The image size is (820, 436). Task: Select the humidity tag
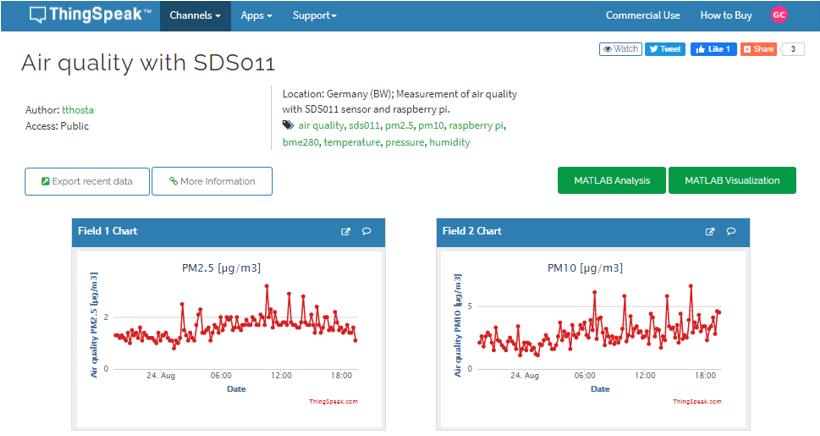click(x=450, y=142)
